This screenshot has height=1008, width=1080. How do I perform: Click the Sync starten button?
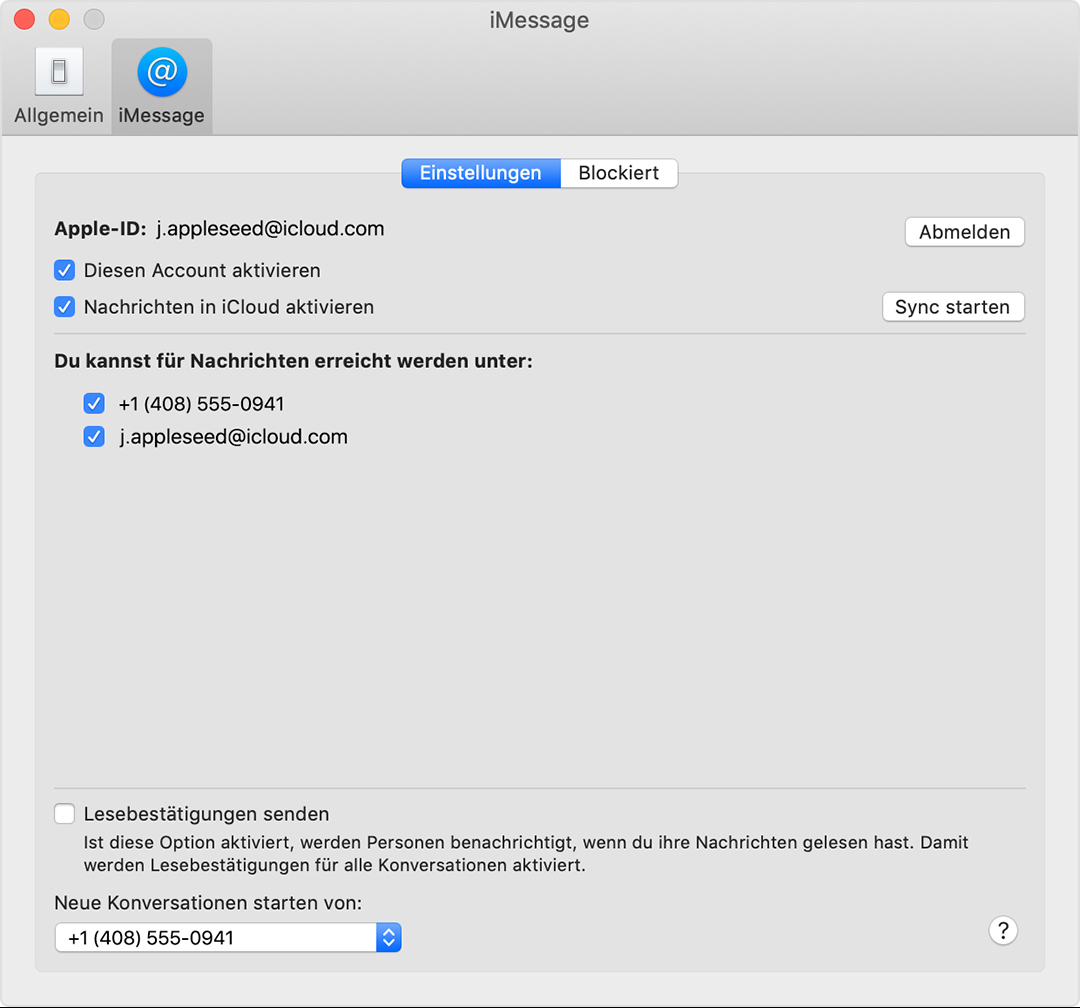pos(953,307)
